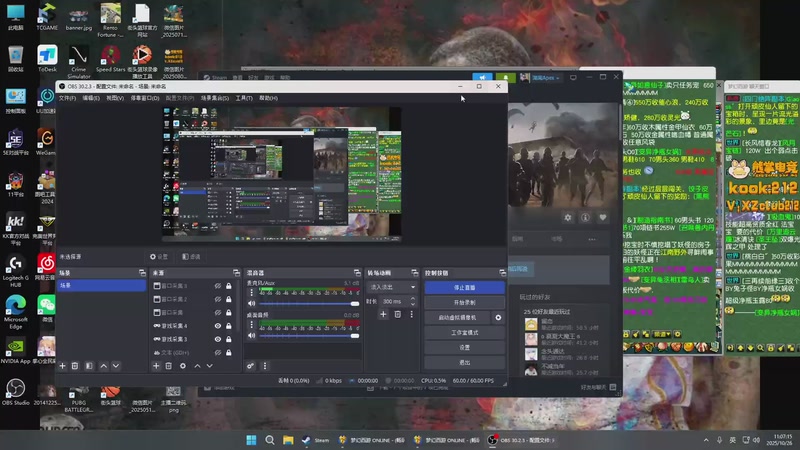Open the 帮助(H) menu in OBS
800x450 pixels.
(x=268, y=98)
